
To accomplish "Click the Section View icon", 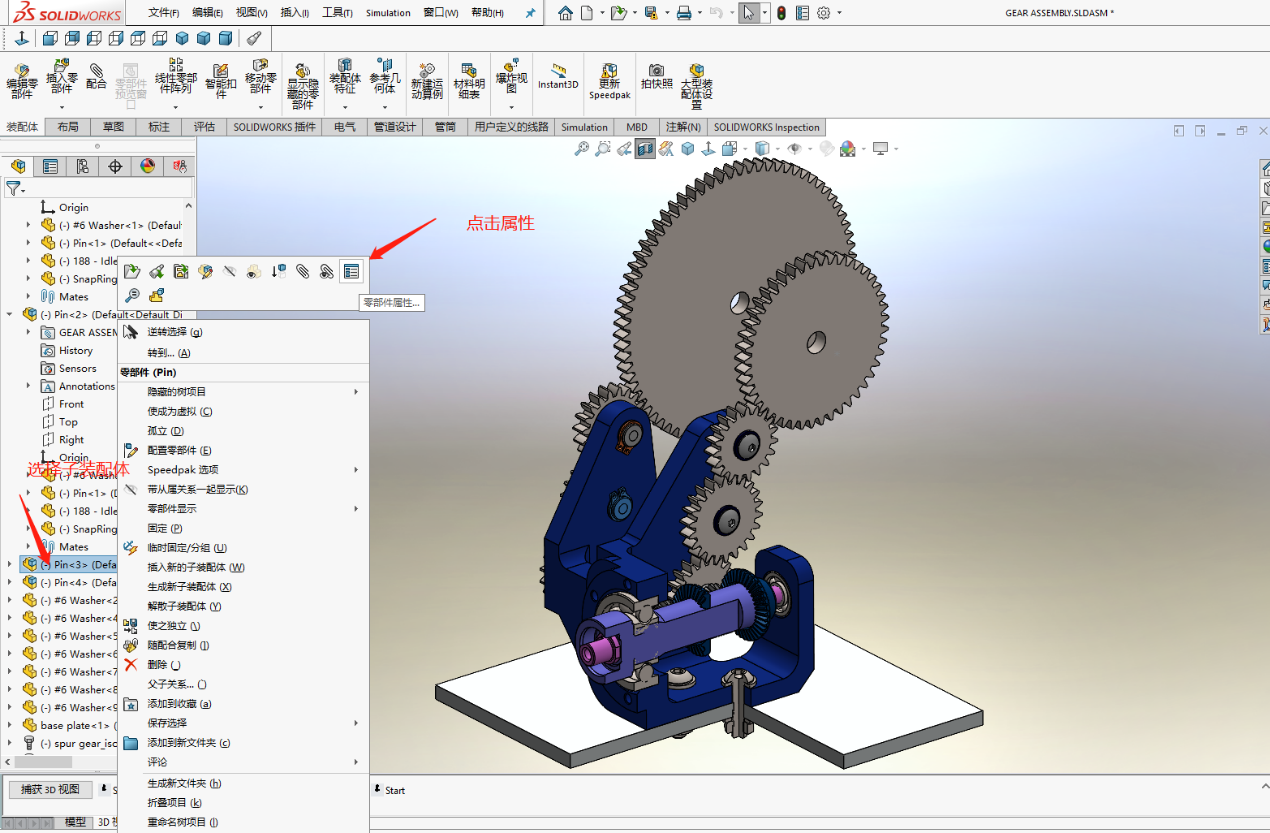I will 645,148.
